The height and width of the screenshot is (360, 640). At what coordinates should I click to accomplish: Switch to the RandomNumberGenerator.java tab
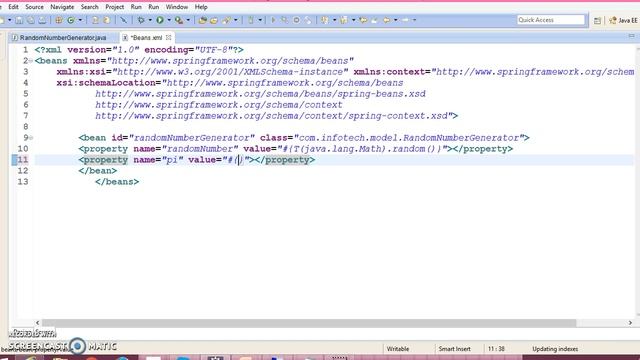59,38
